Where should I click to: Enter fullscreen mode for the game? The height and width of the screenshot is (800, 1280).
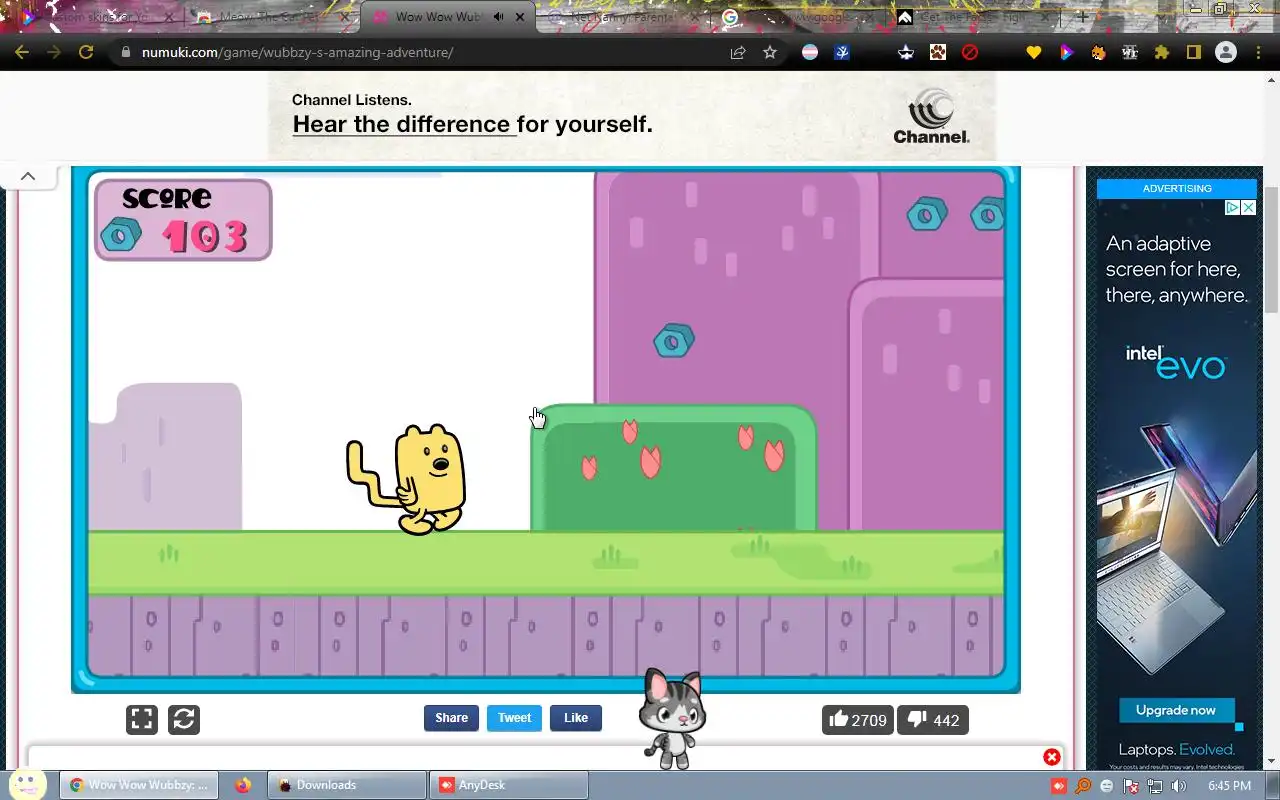142,719
